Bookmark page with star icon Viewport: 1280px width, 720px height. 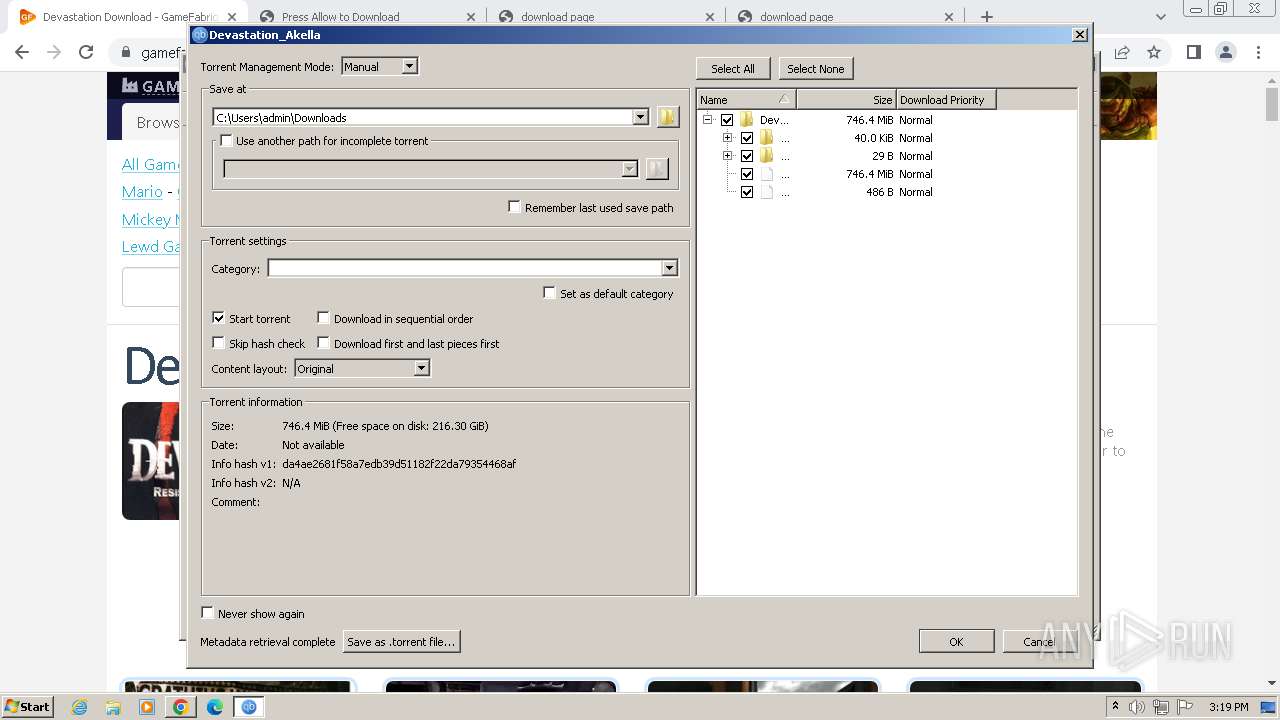pos(1154,52)
